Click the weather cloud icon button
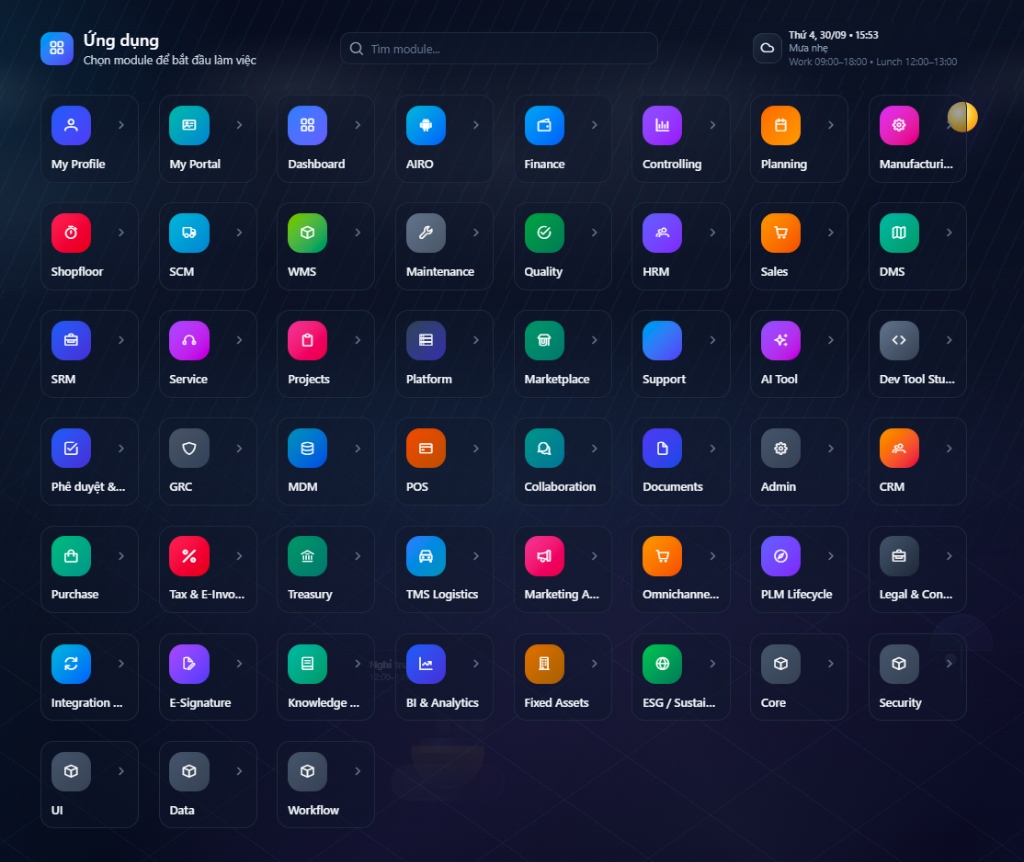 click(767, 48)
